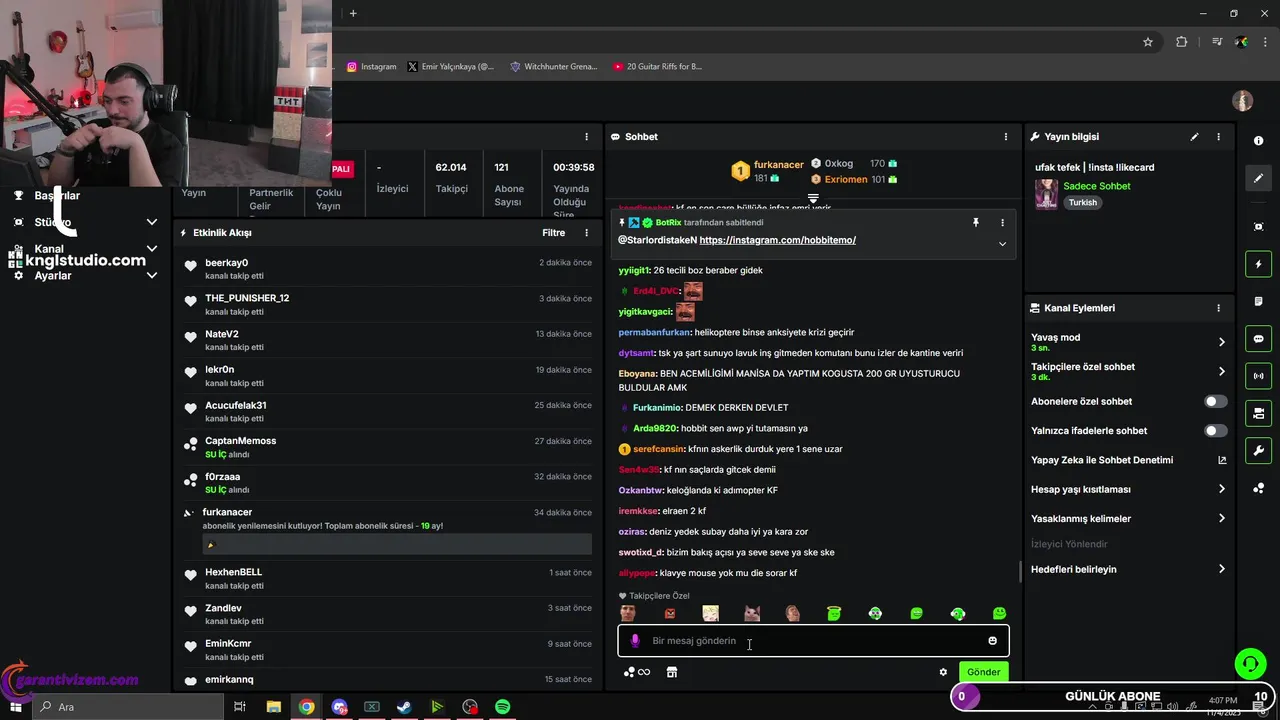1280x720 pixels.
Task: Click the purple microphone icon in chat input
Action: click(635, 641)
